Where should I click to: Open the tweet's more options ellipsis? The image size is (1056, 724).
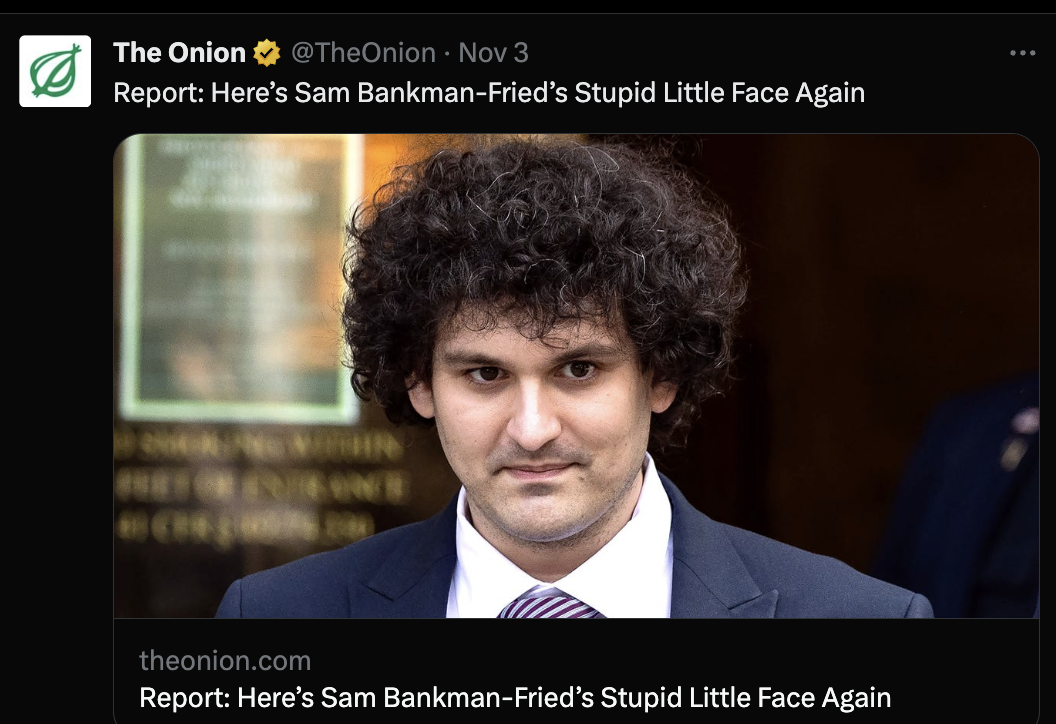[x=1022, y=53]
